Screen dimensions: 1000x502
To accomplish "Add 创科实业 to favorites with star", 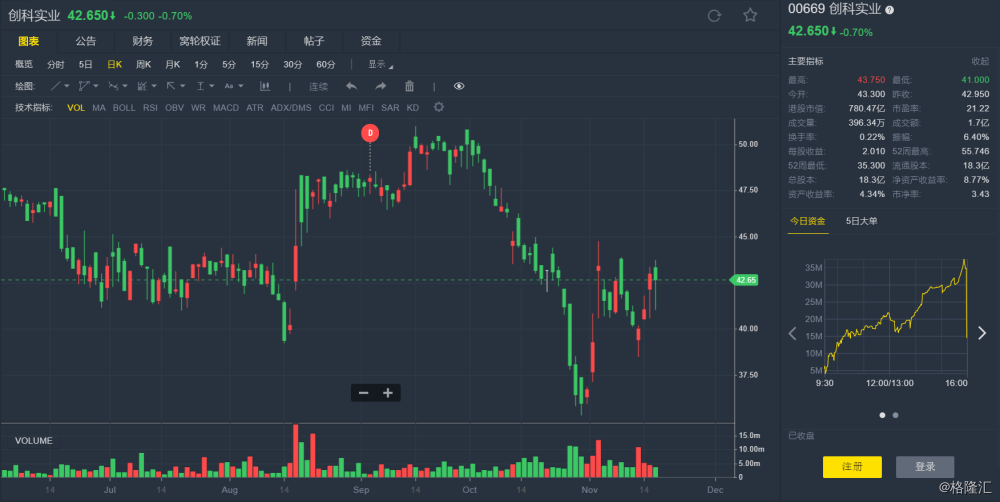I will [x=750, y=15].
